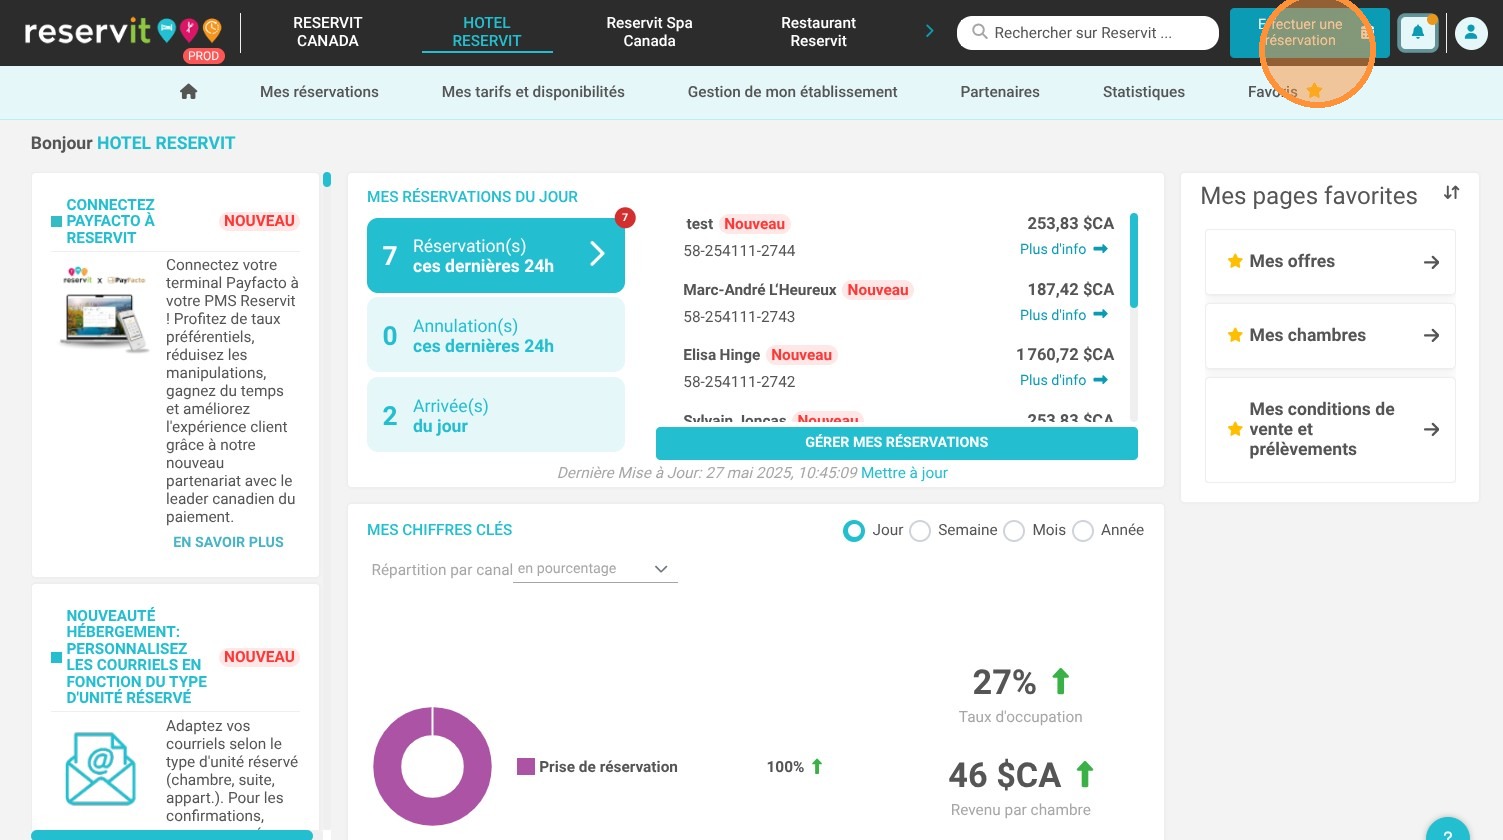The height and width of the screenshot is (840, 1503).
Task: Open Gestion de mon établissement menu
Action: tap(792, 92)
